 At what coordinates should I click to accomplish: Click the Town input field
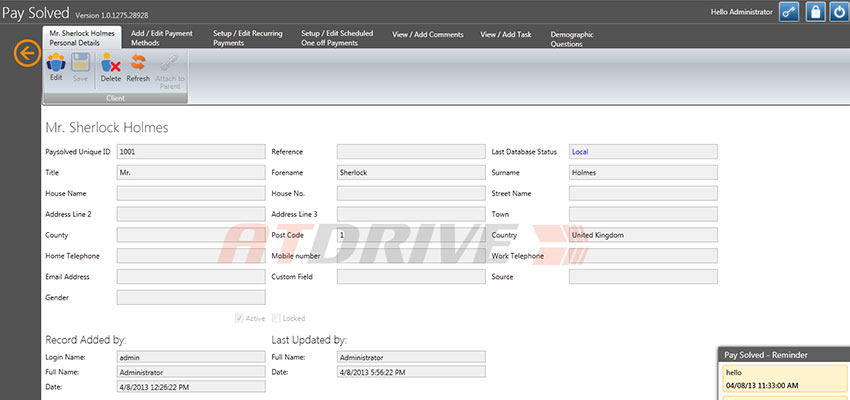[x=643, y=214]
